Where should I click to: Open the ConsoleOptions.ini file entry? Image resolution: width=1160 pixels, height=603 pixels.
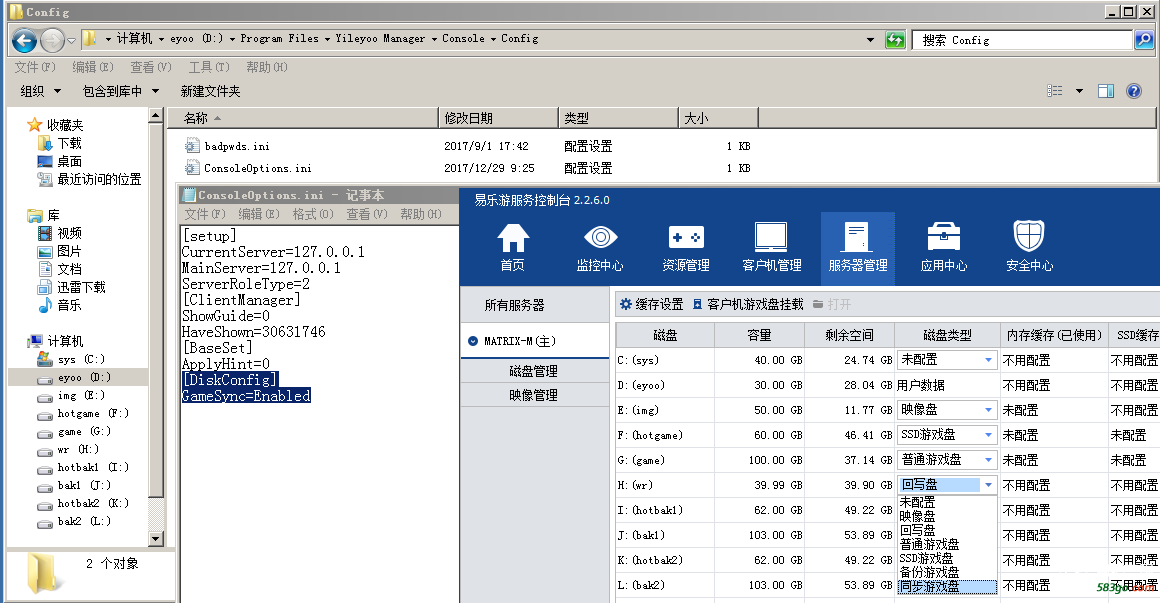coord(257,168)
